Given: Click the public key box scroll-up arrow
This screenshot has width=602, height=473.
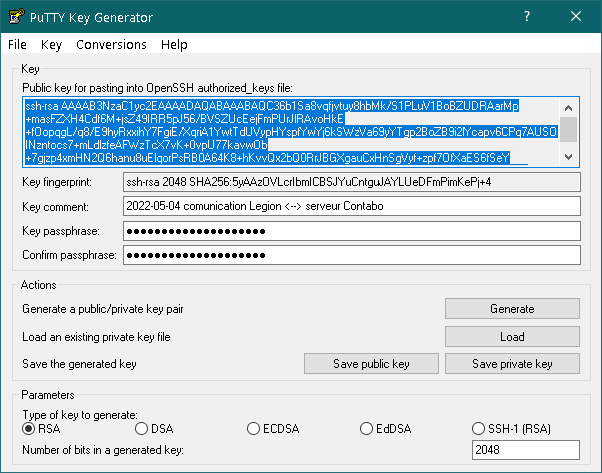Looking at the screenshot, I should pos(569,108).
